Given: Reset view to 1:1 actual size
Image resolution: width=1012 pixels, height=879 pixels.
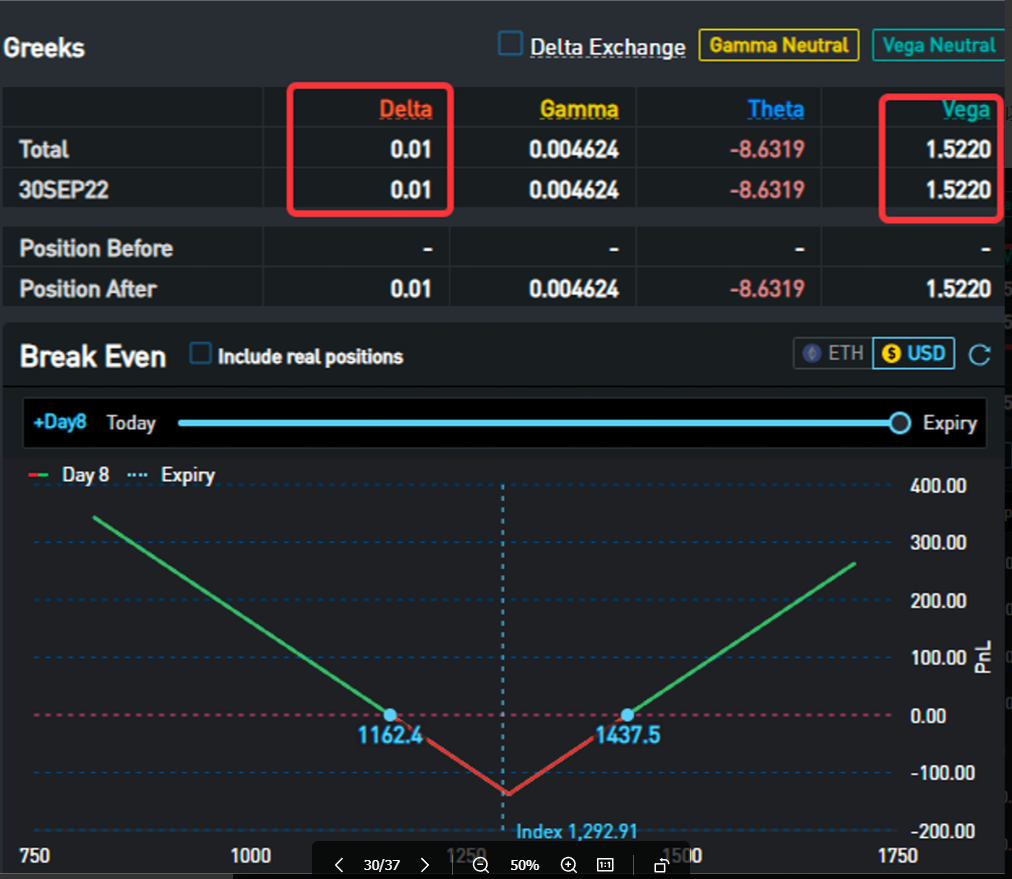Looking at the screenshot, I should [605, 865].
